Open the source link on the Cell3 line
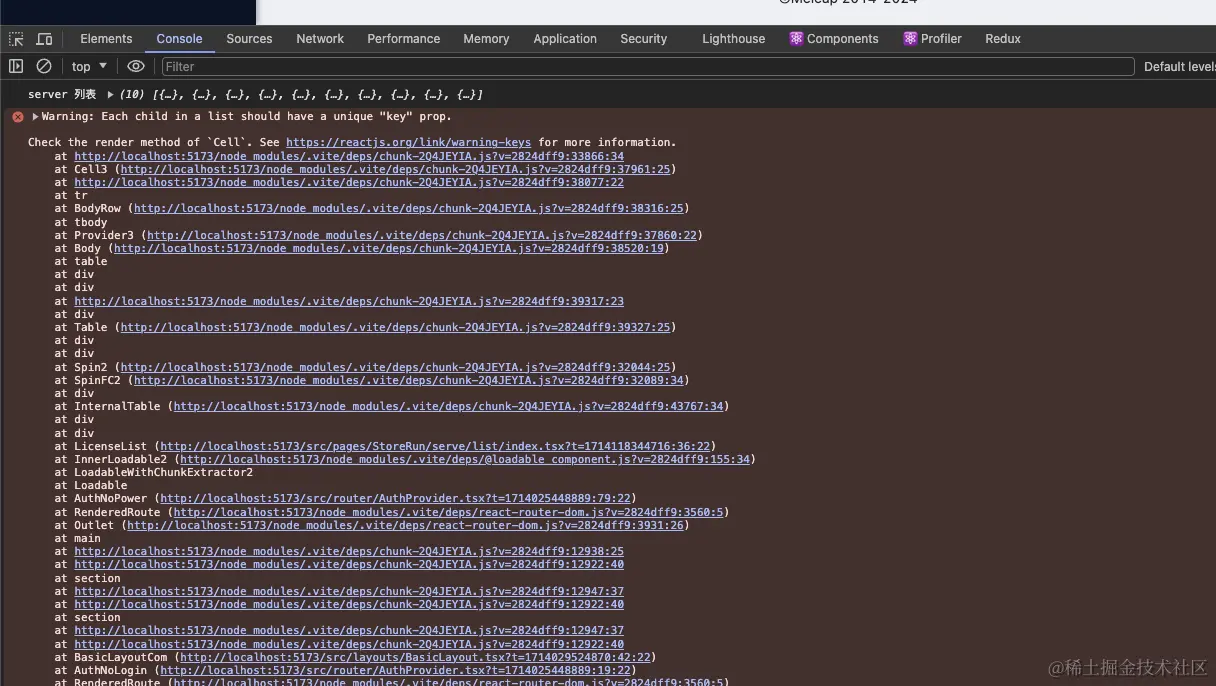The height and width of the screenshot is (686, 1216). (x=395, y=169)
